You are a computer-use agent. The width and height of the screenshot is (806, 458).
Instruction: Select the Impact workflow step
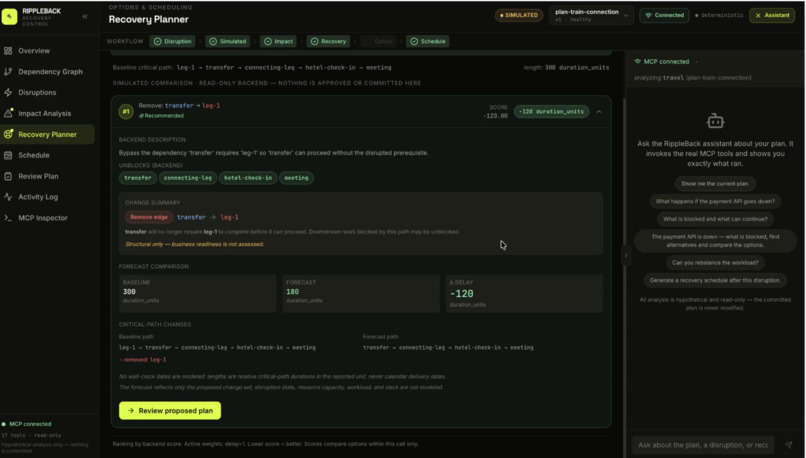tap(279, 41)
